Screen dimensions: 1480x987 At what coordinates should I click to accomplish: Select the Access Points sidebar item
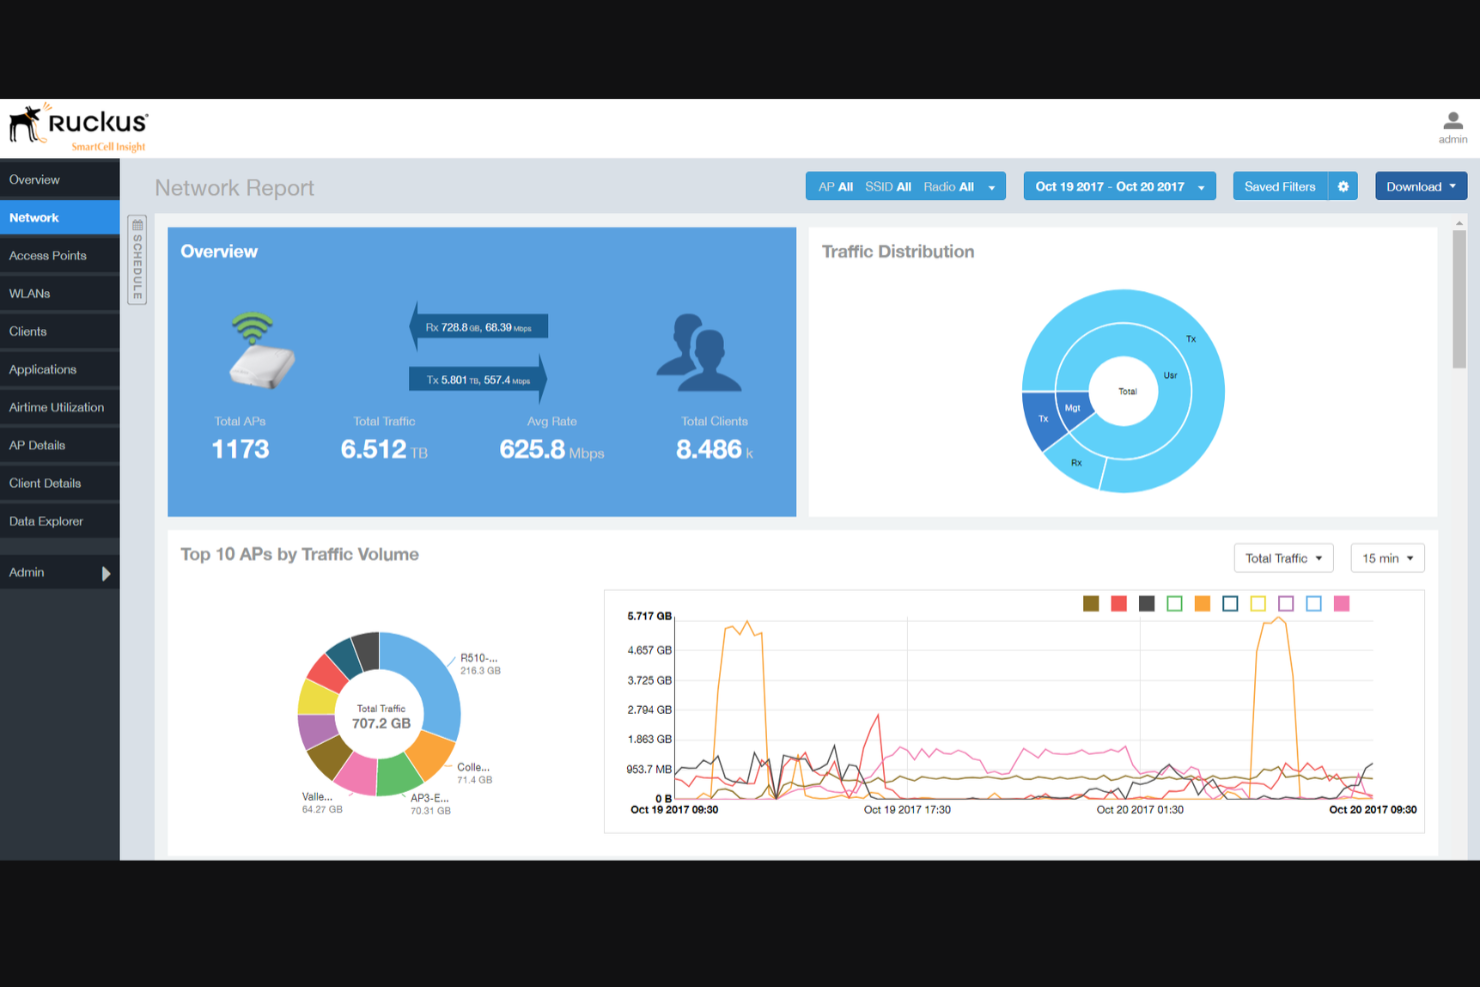[47, 255]
